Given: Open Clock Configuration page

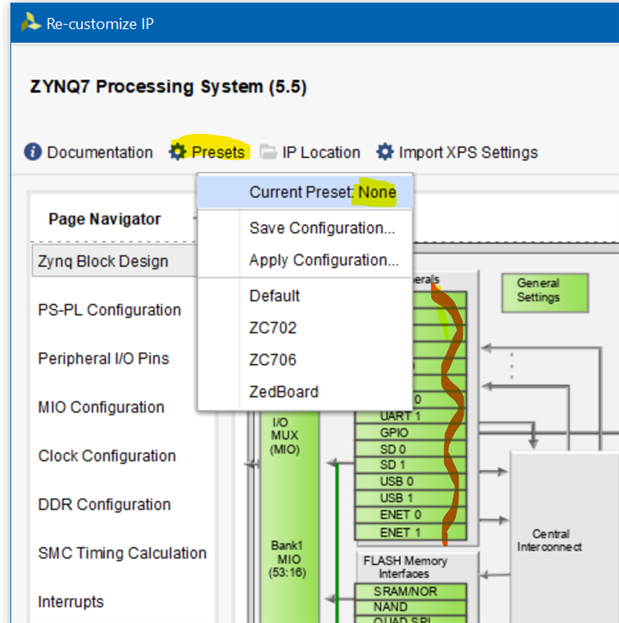Looking at the screenshot, I should click(x=106, y=456).
